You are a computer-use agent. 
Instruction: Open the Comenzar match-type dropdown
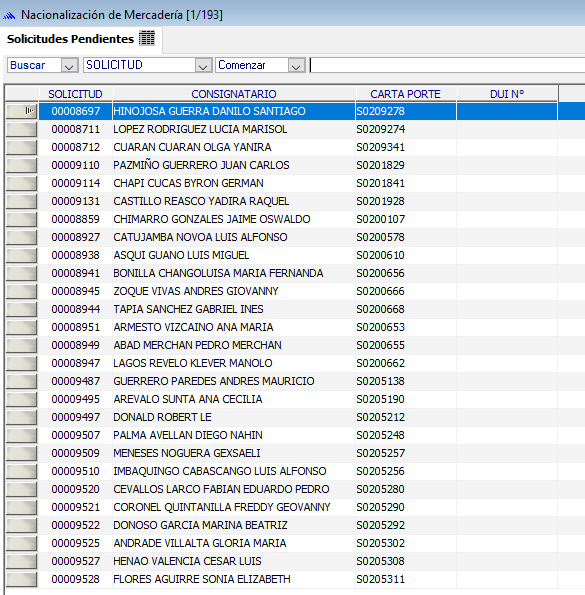click(296, 65)
